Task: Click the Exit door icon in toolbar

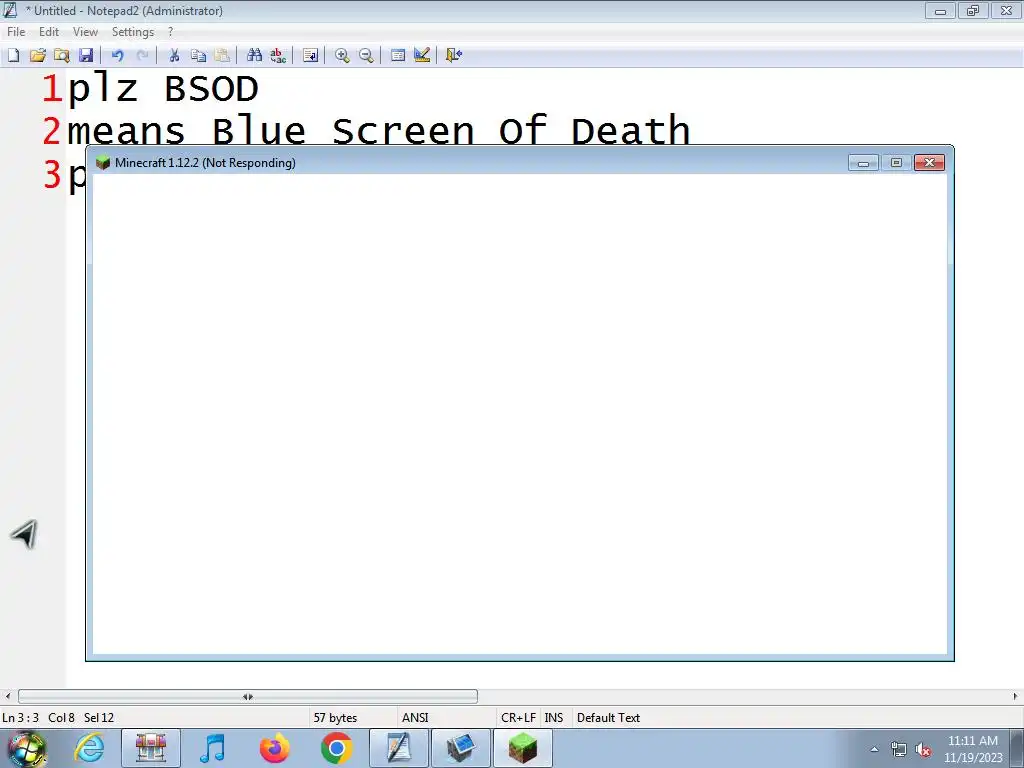Action: (x=454, y=56)
